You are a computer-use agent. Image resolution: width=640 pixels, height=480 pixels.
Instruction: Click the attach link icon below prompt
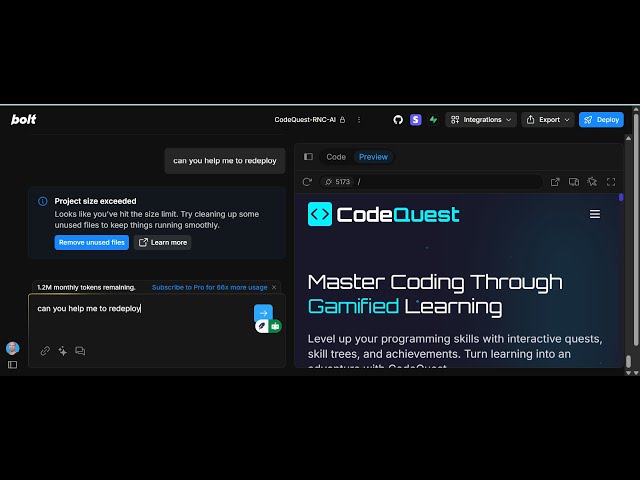(x=45, y=351)
